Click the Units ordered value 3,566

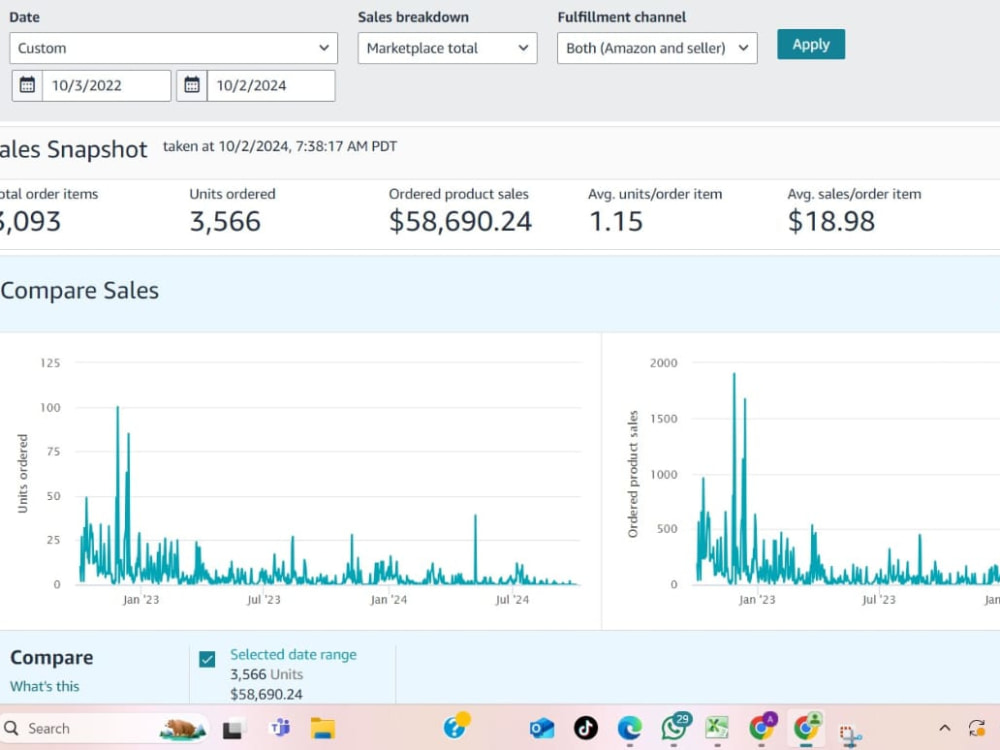click(x=225, y=221)
